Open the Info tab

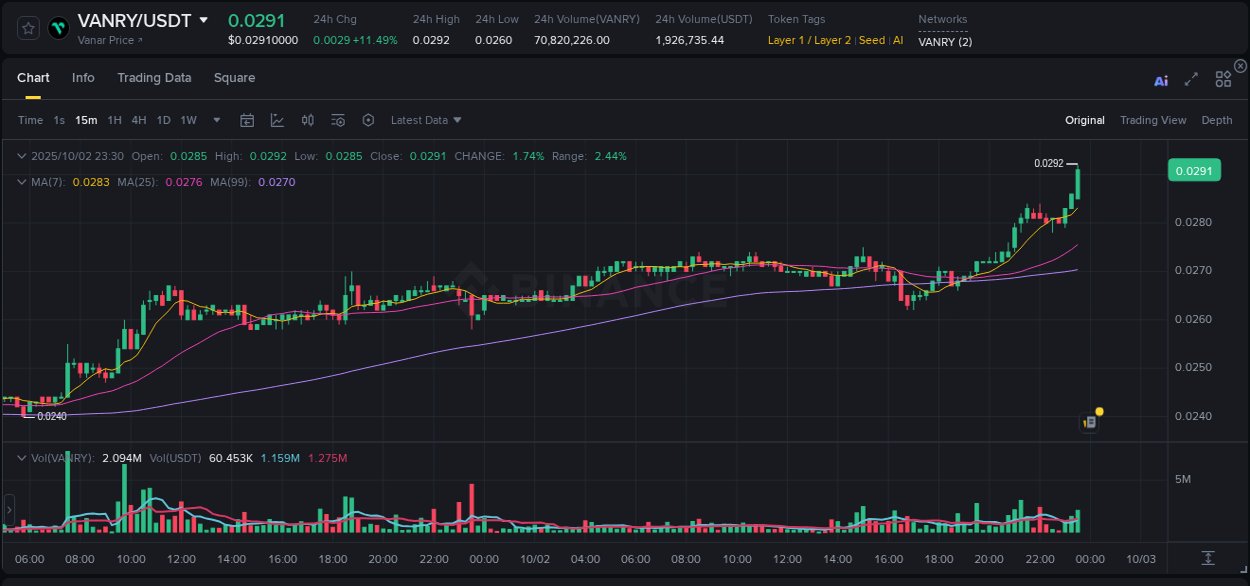click(83, 77)
